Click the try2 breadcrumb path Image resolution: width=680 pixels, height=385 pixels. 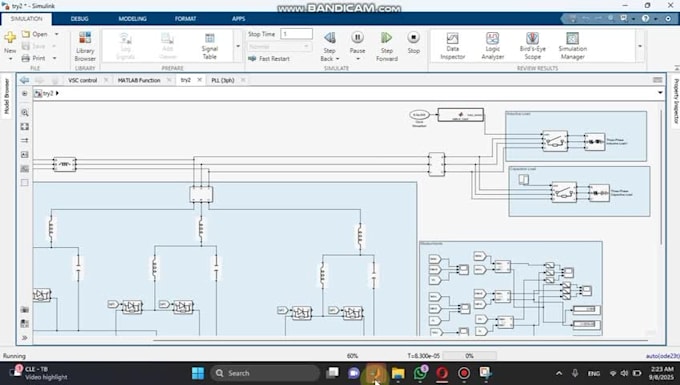point(48,93)
